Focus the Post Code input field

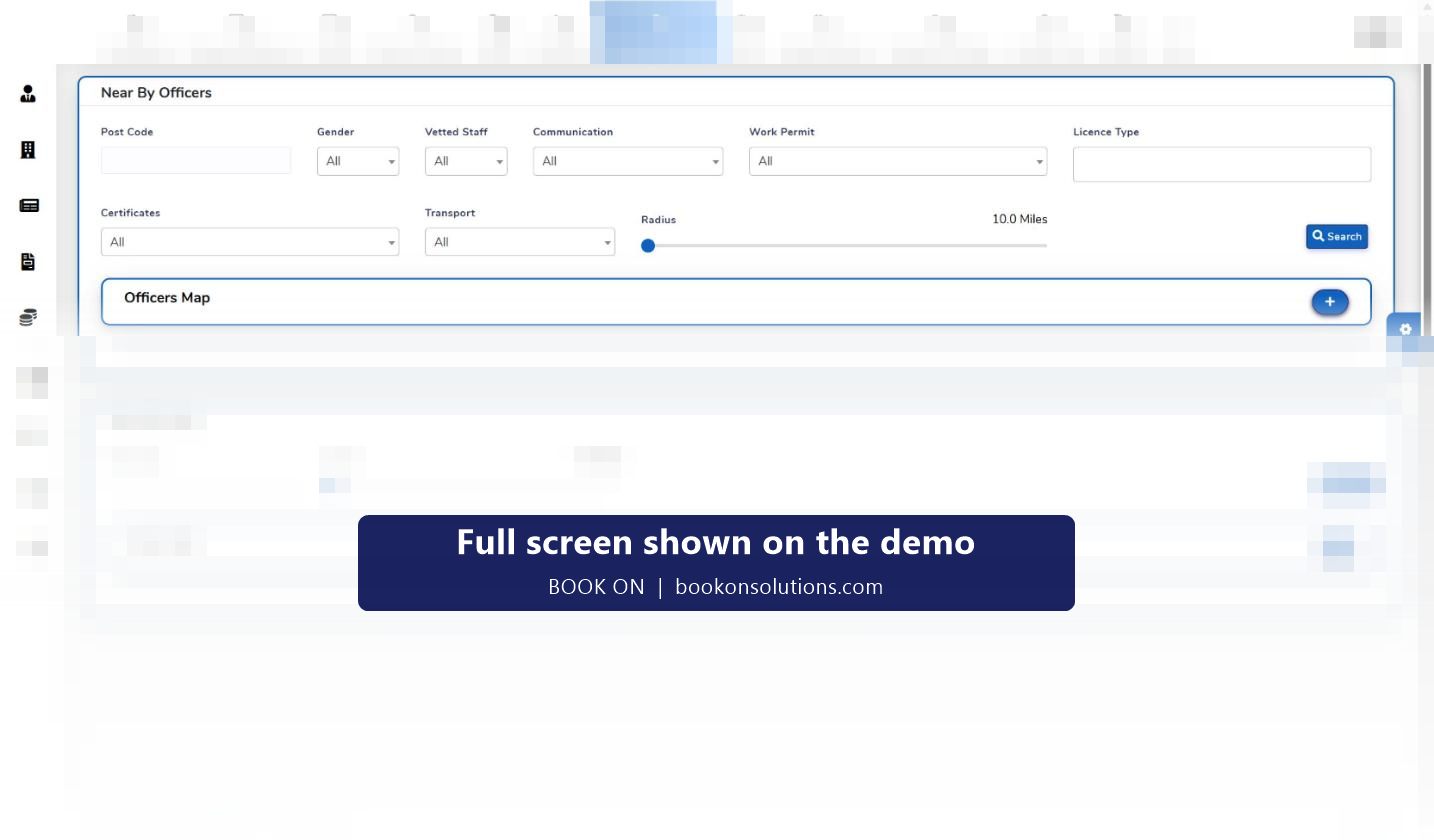click(196, 160)
